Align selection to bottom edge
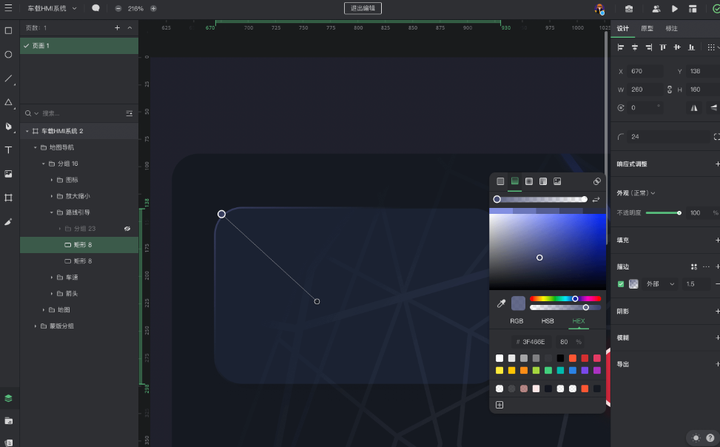 point(691,47)
